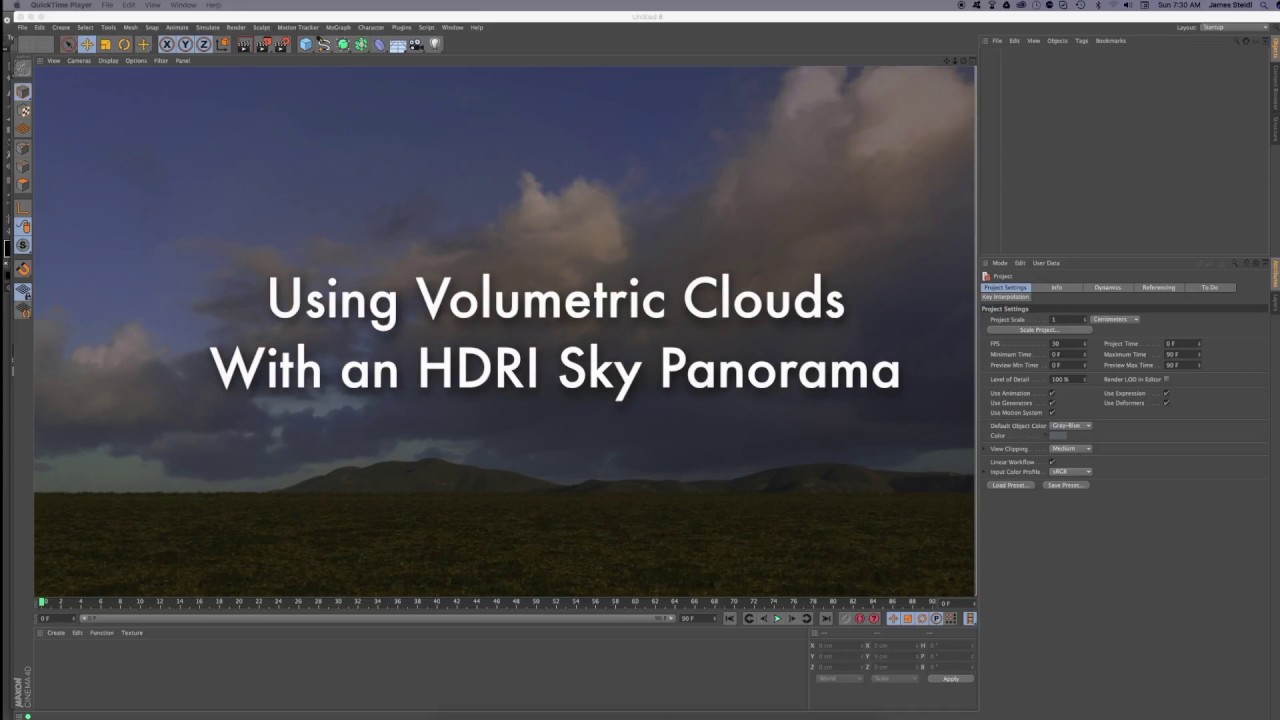Viewport: 1280px width, 720px height.
Task: Toggle the Z axis lock
Action: click(204, 44)
